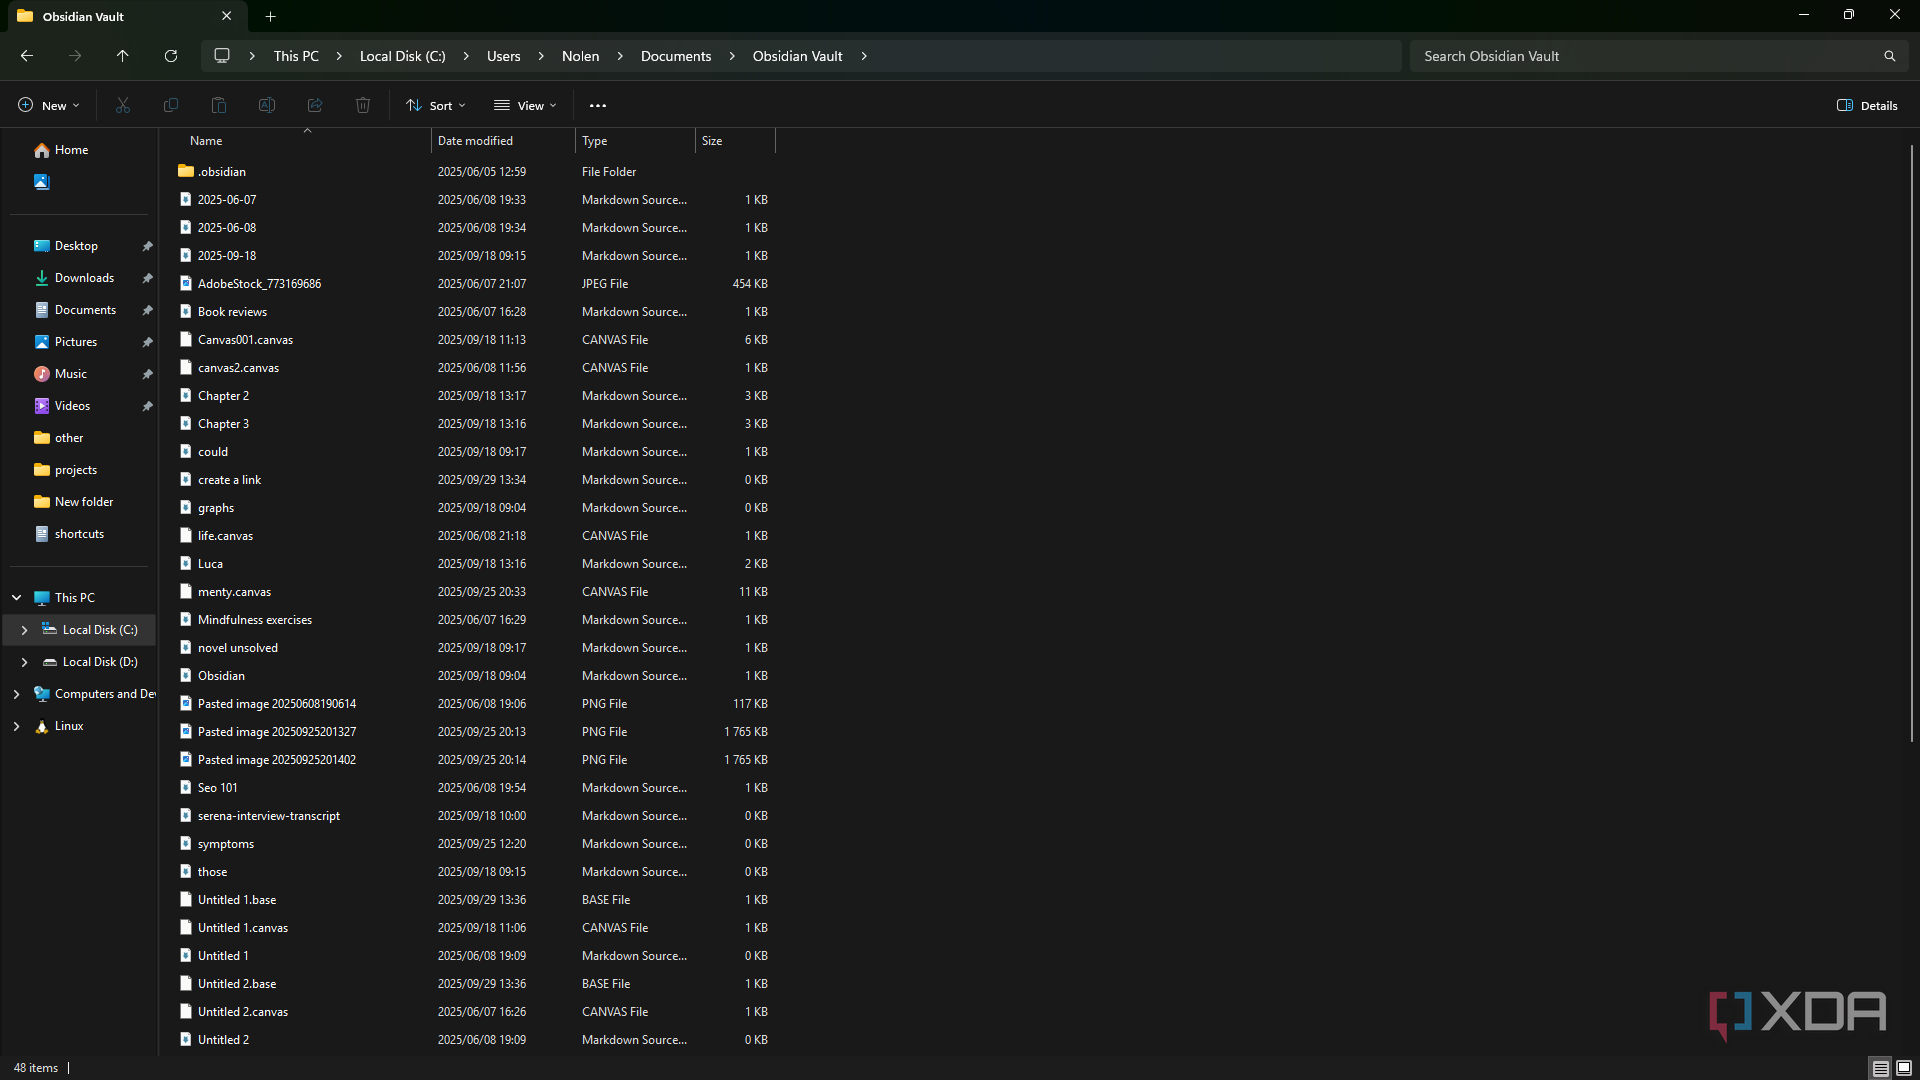Click the Linux penguin icon
Screen dimensions: 1920x1080
(41, 726)
